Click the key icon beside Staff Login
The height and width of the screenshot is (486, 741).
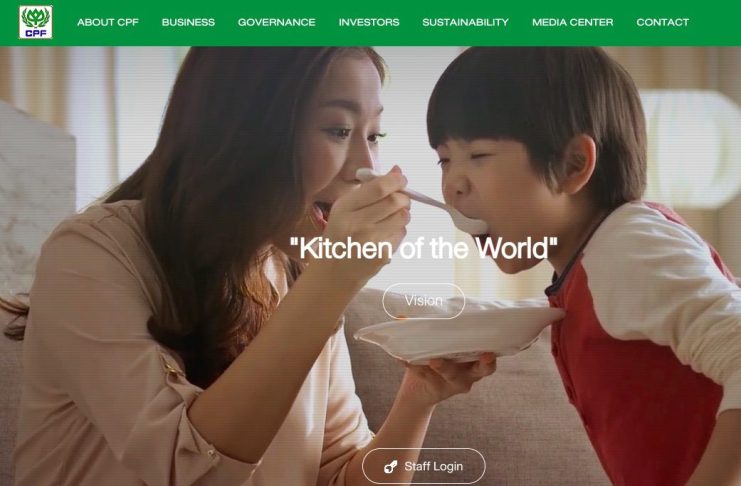coord(390,467)
